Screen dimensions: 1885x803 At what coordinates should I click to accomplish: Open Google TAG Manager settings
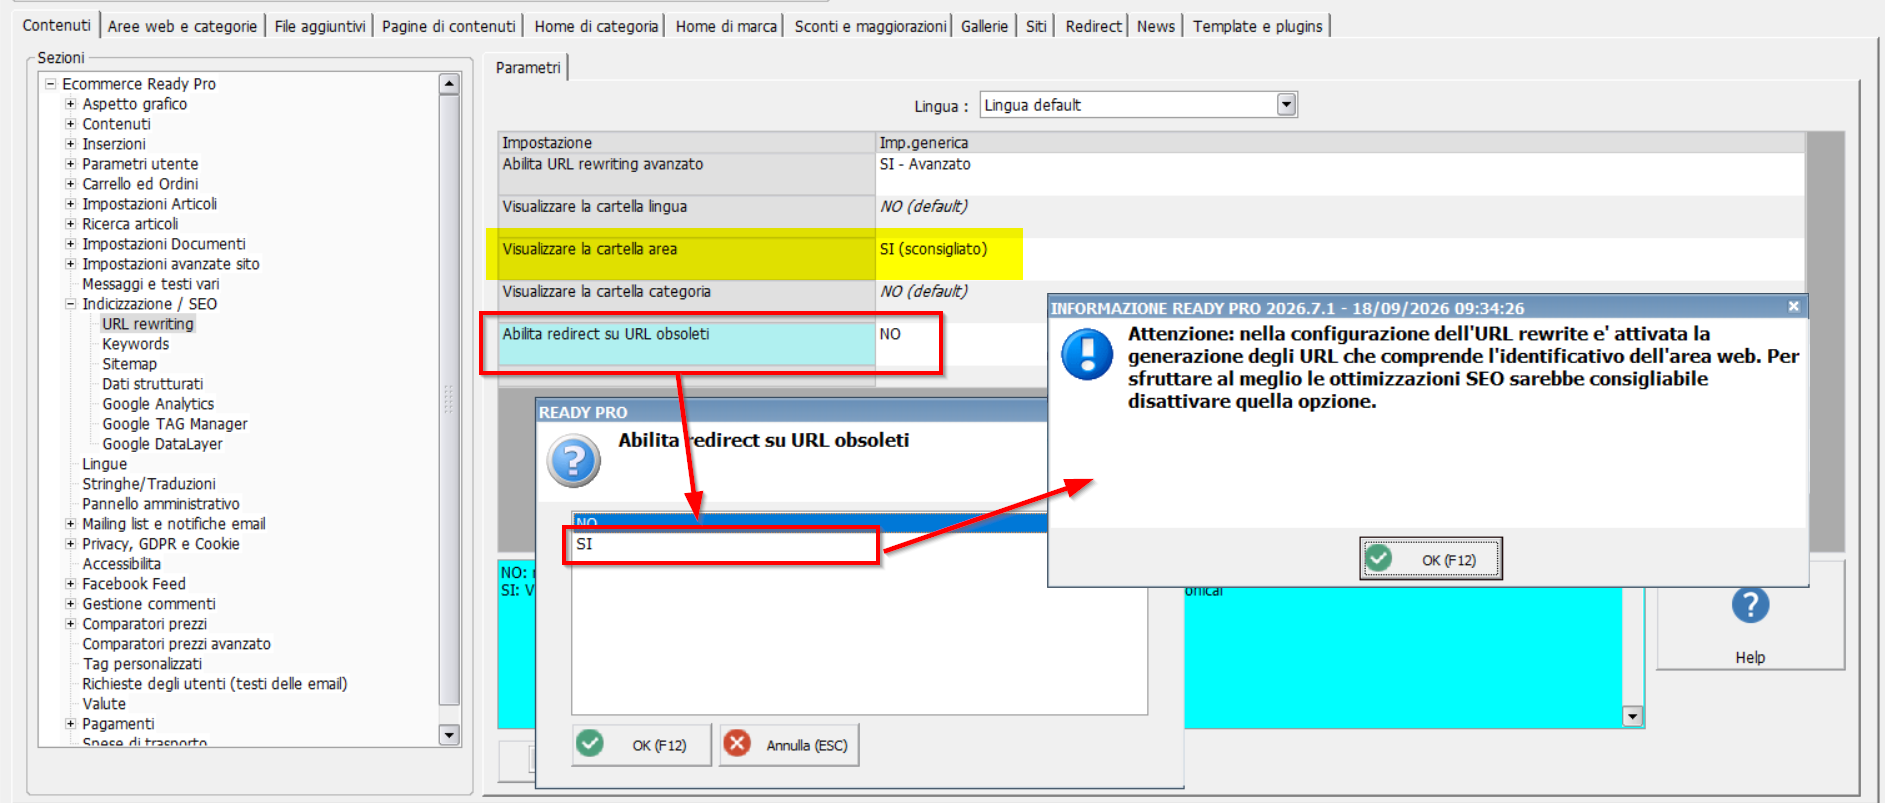pos(175,424)
